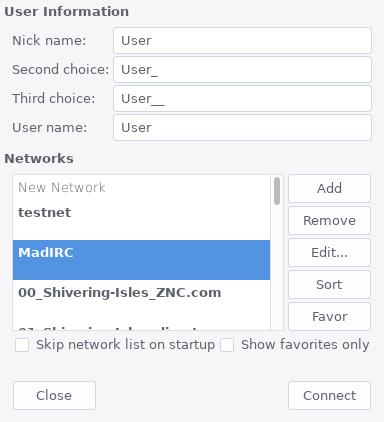Image resolution: width=384 pixels, height=422 pixels.
Task: Click the Nick name input field
Action: pyautogui.click(x=242, y=41)
